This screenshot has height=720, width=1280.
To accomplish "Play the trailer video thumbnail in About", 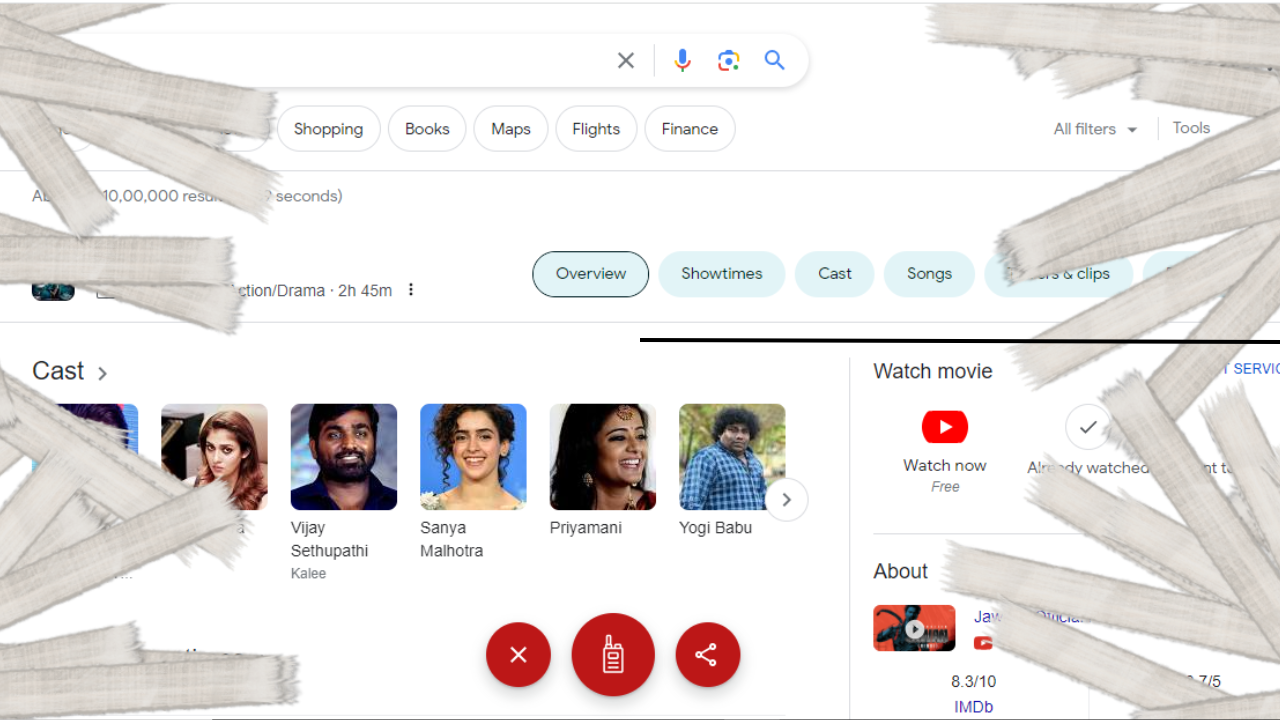I will click(914, 629).
